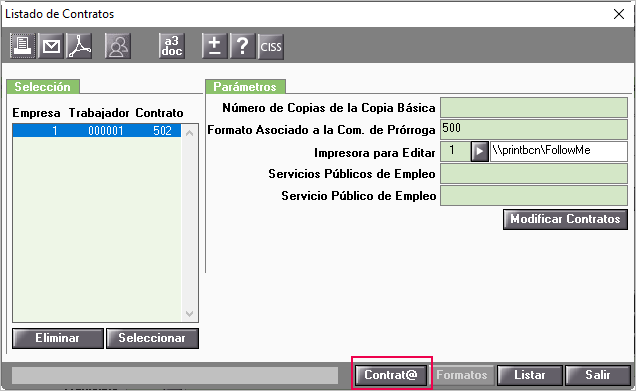Click the printer icon in the toolbar

(x=23, y=46)
